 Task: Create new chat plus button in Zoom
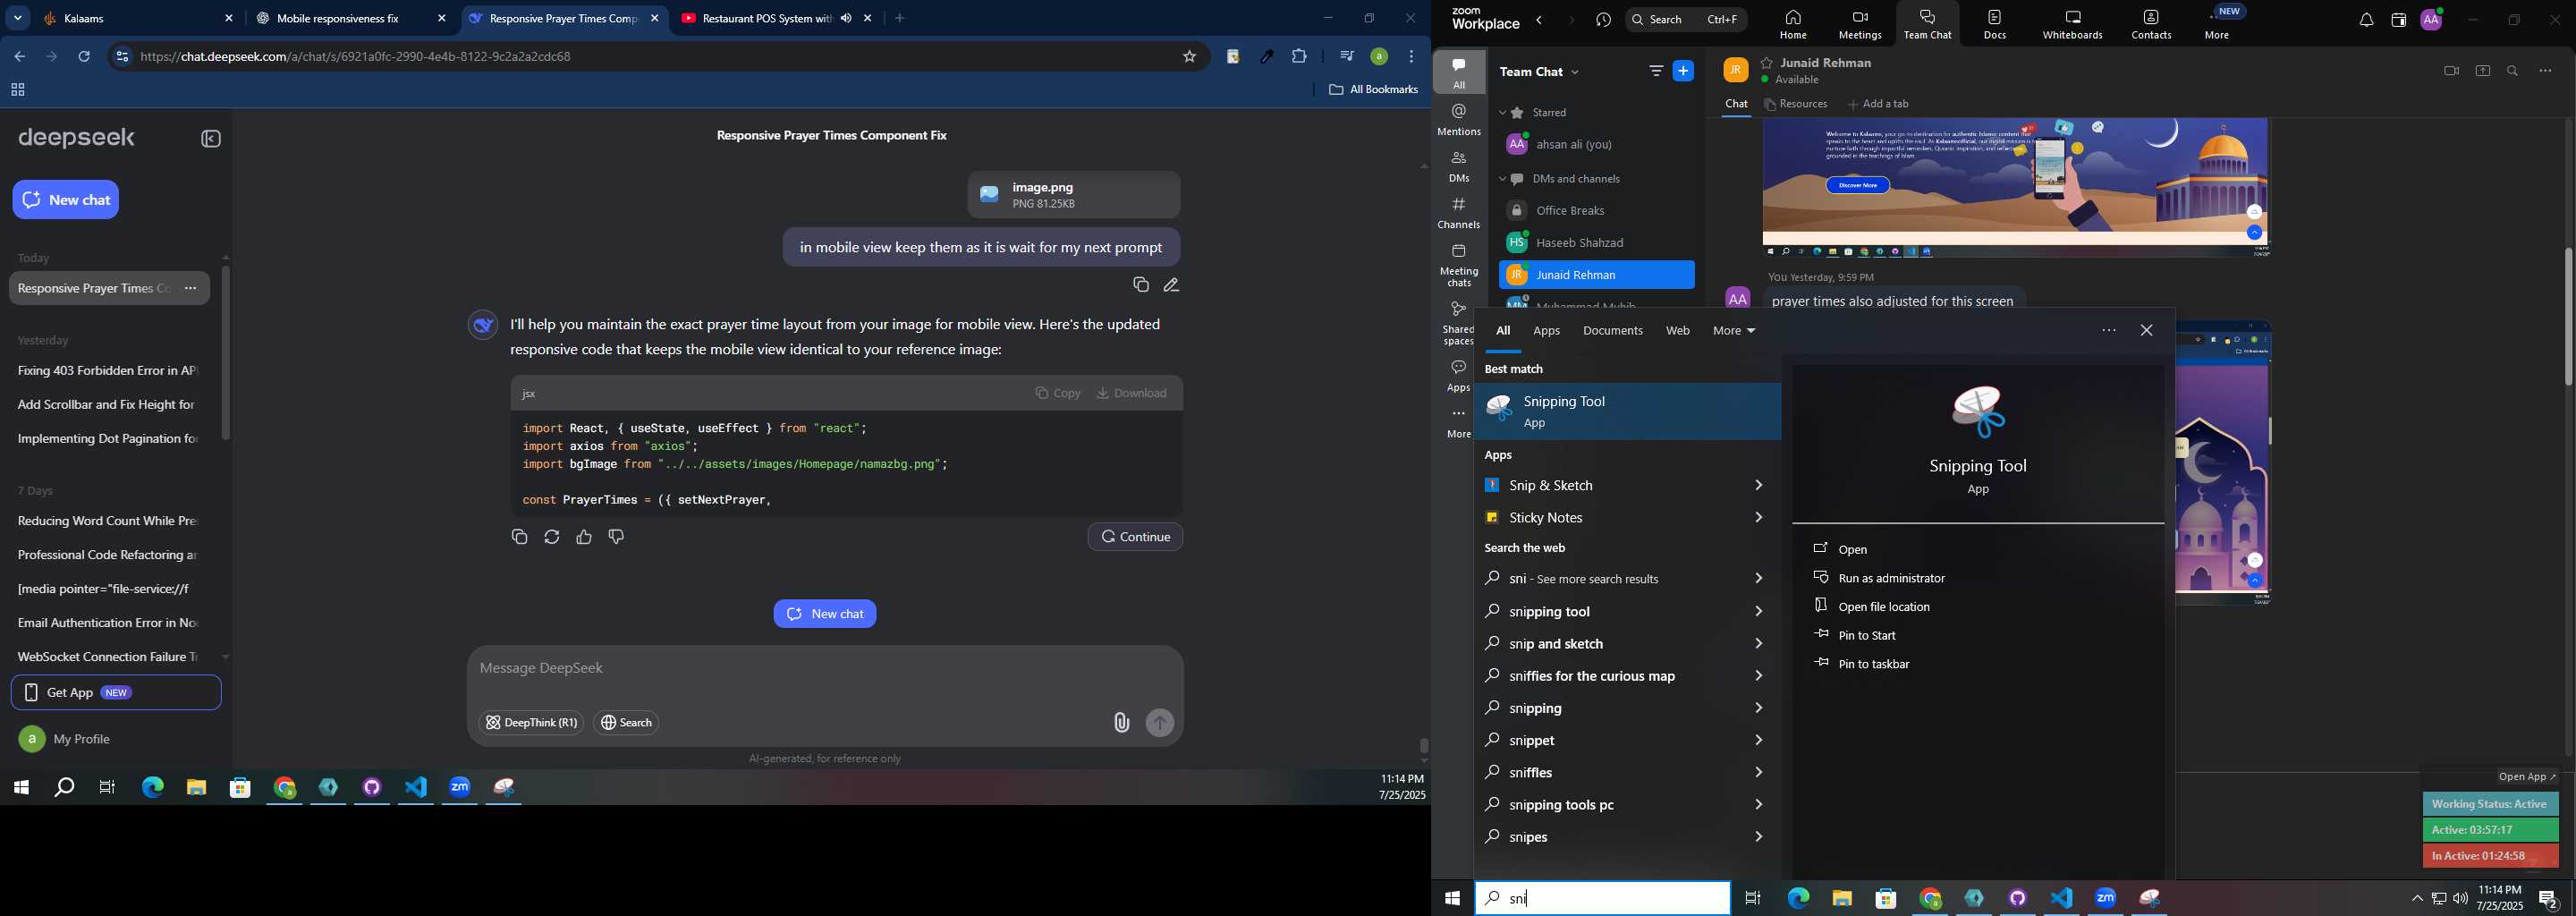[x=1684, y=71]
